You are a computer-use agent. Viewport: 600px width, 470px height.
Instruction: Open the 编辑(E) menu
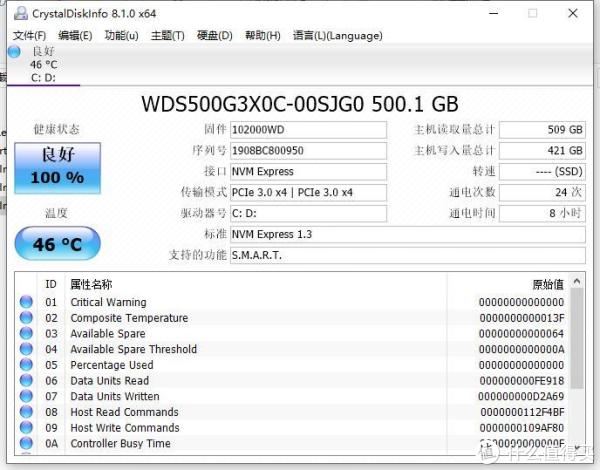(75, 36)
